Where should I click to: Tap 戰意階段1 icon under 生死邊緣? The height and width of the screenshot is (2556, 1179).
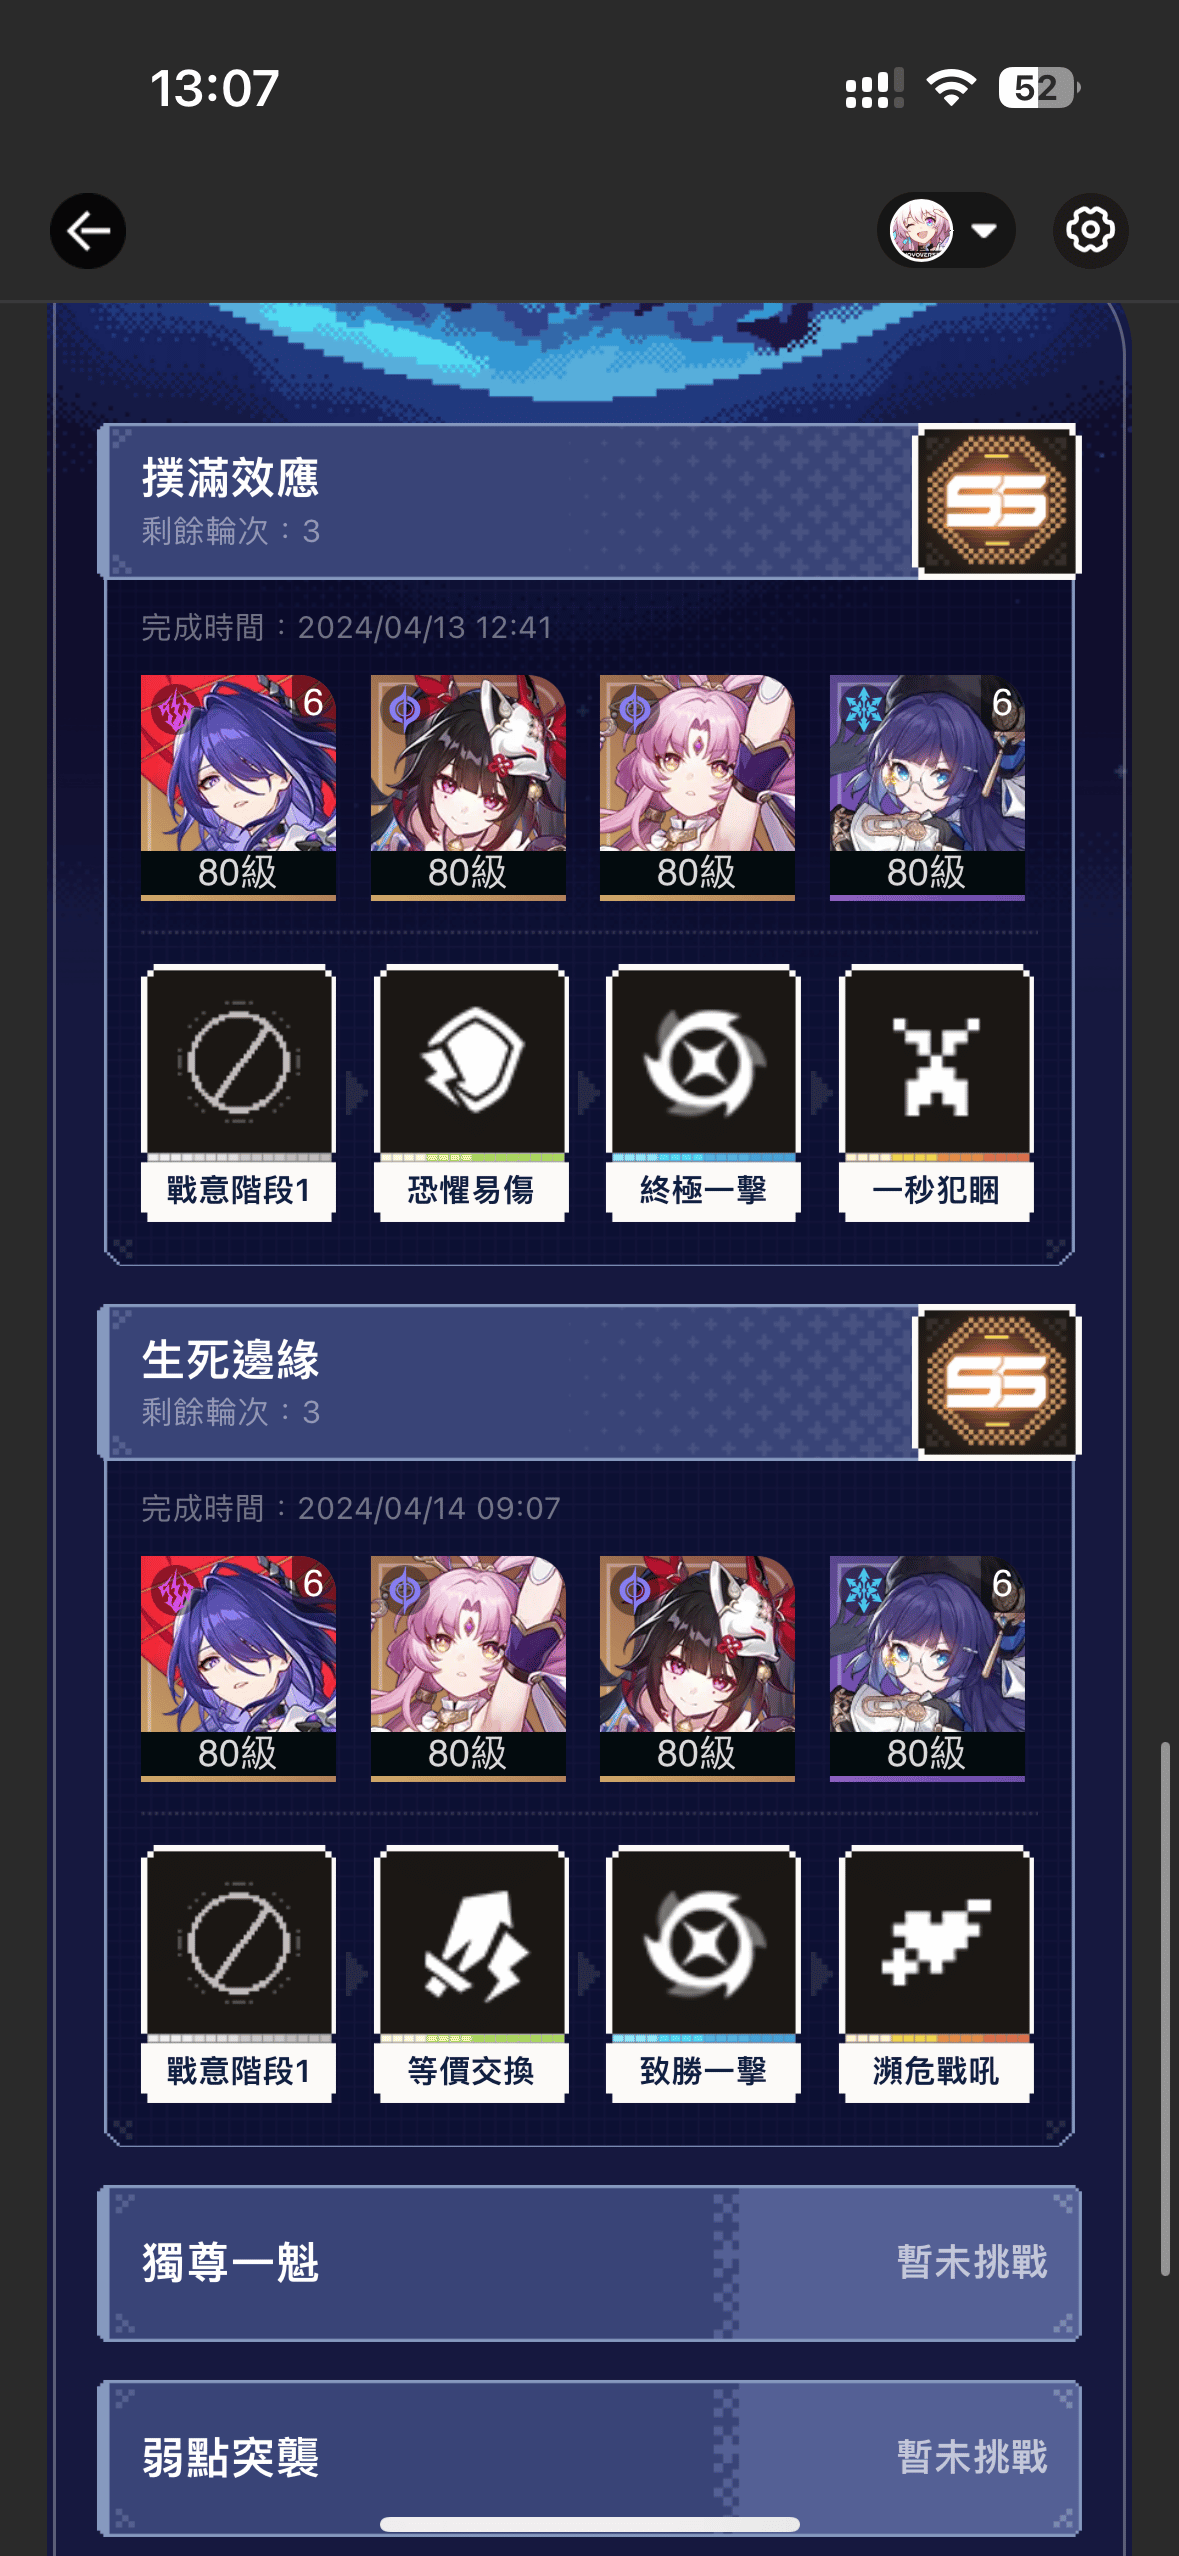click(x=238, y=1974)
